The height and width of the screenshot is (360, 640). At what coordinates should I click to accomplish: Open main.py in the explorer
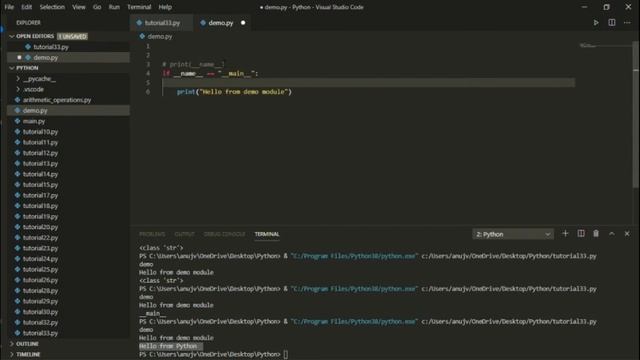[x=33, y=121]
